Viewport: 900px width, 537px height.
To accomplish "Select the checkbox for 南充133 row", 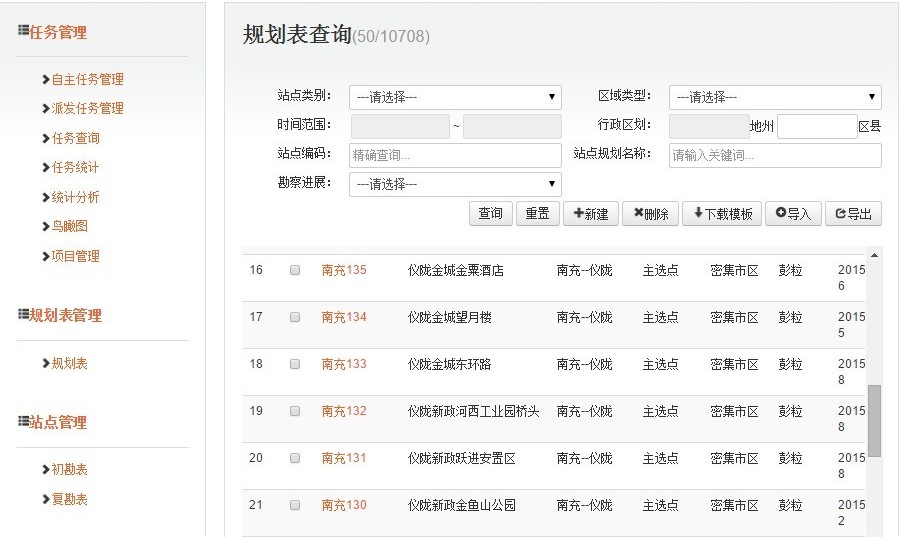I will [x=295, y=364].
